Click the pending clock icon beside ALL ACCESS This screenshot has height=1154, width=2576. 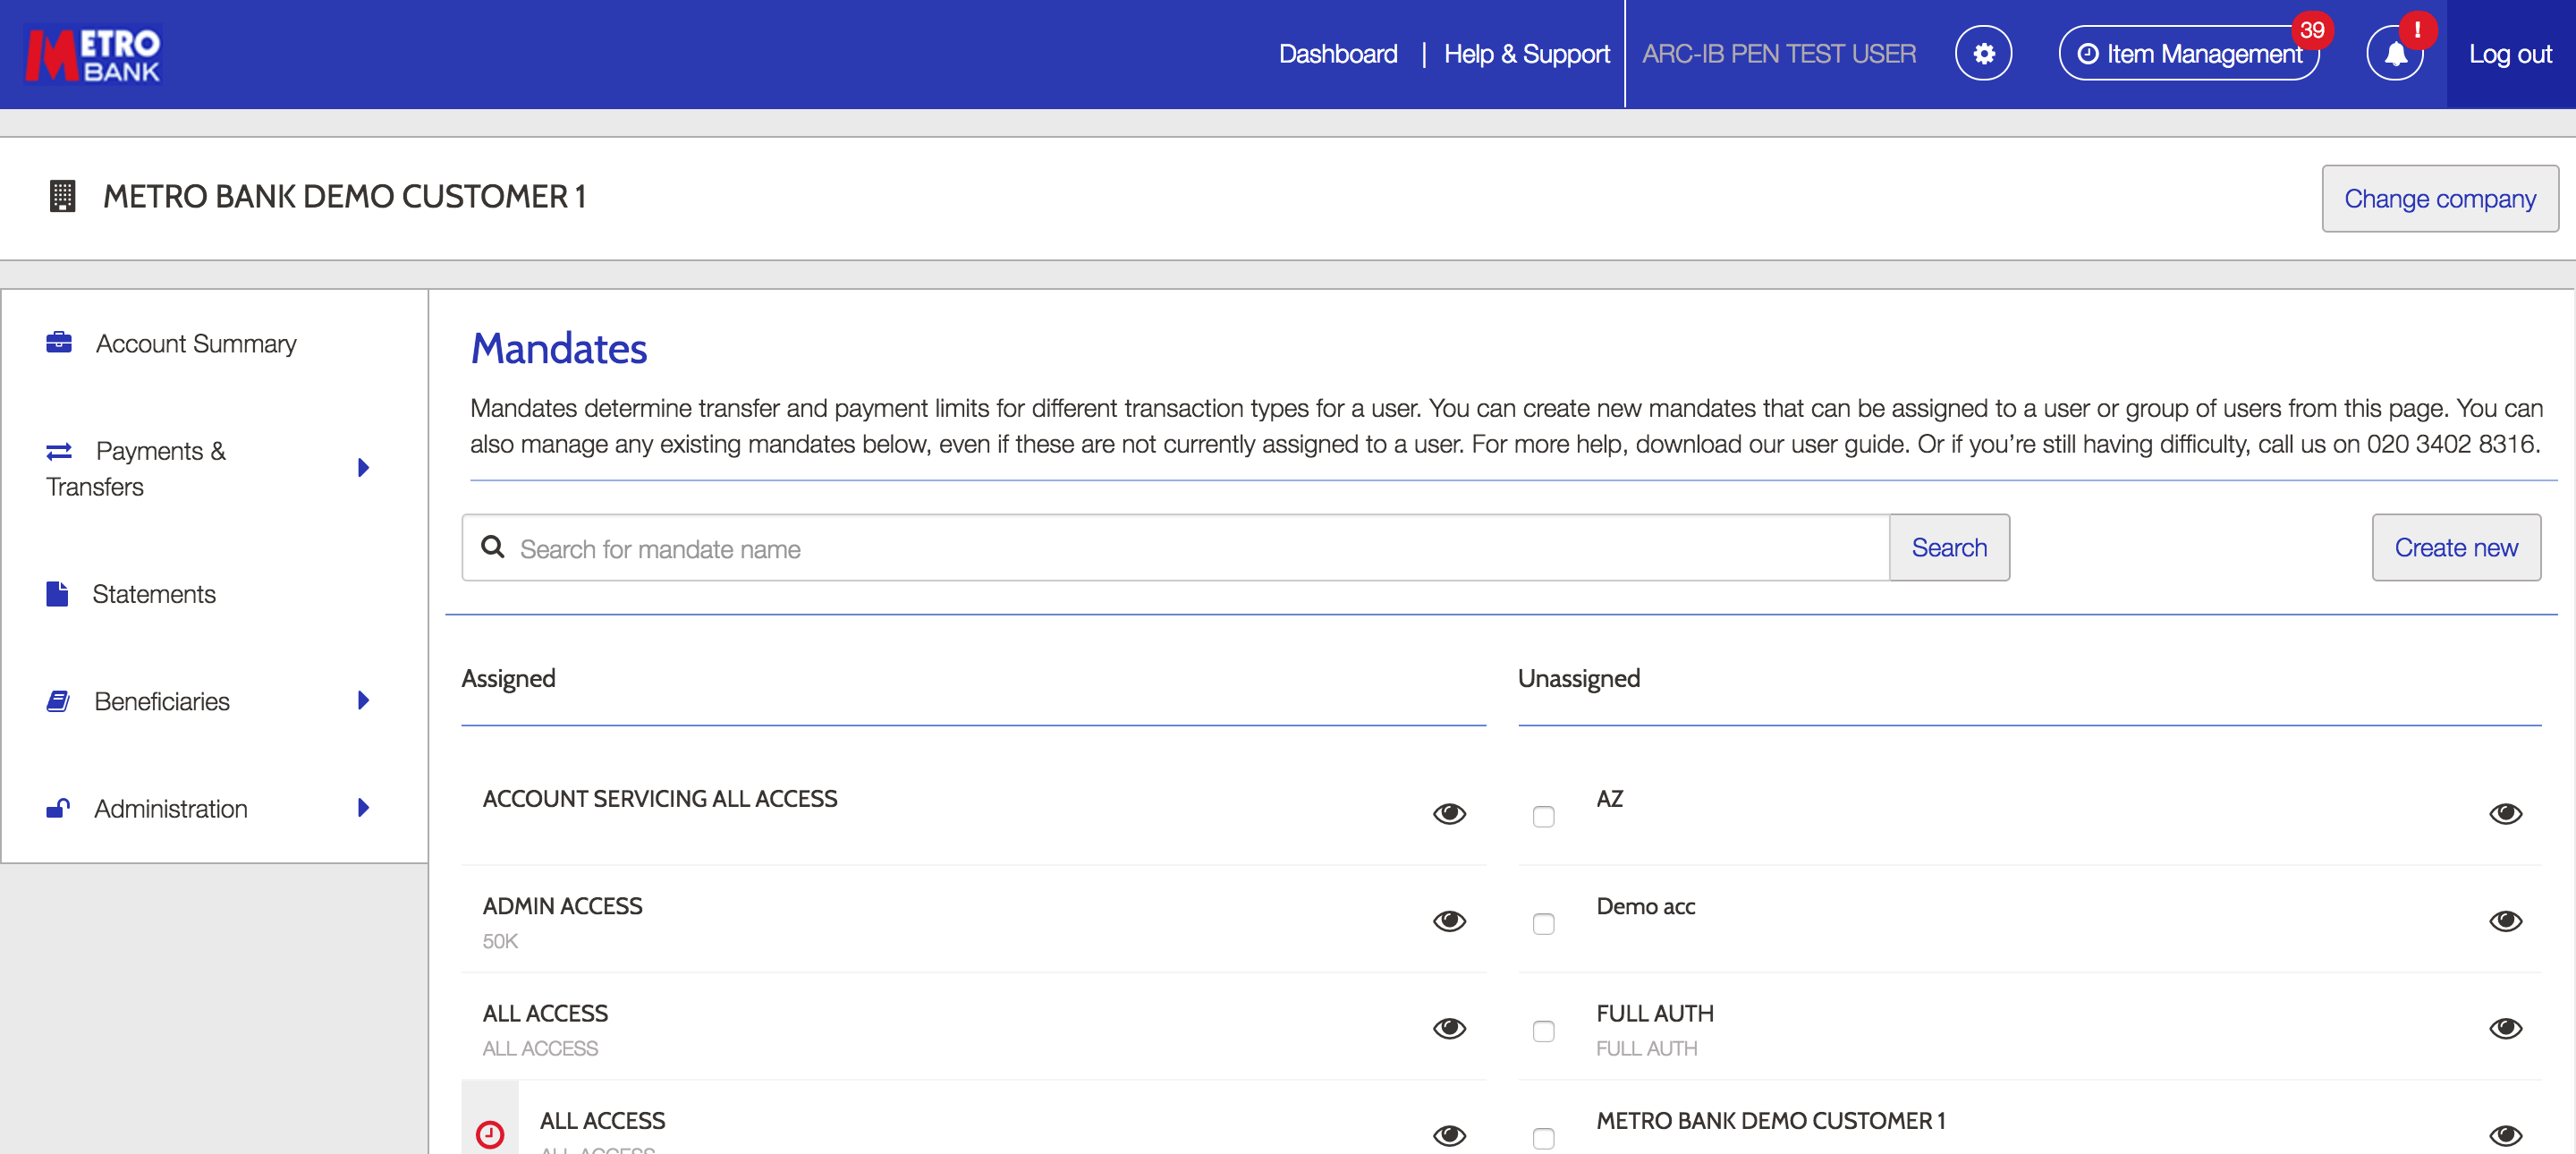click(490, 1134)
